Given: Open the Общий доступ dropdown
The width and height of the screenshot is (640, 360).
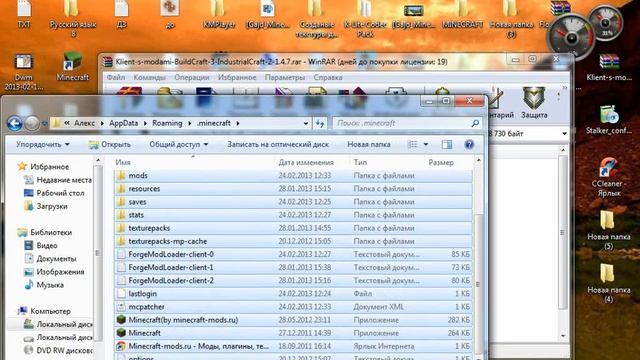Looking at the screenshot, I should click(178, 144).
